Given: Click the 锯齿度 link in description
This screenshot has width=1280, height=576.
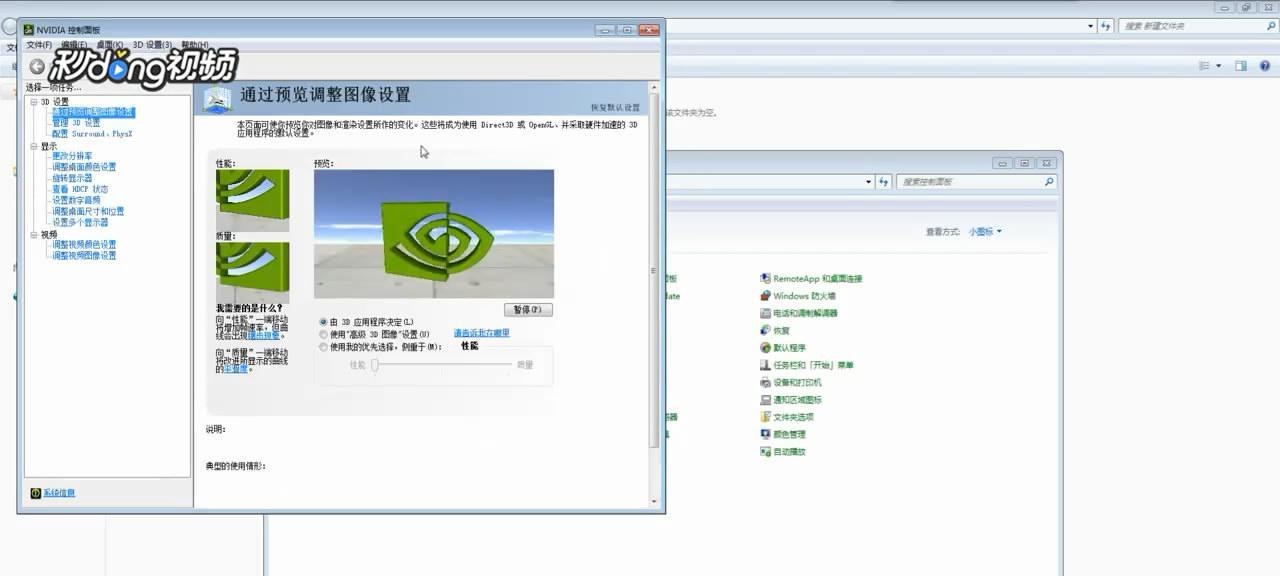Looking at the screenshot, I should coord(235,369).
